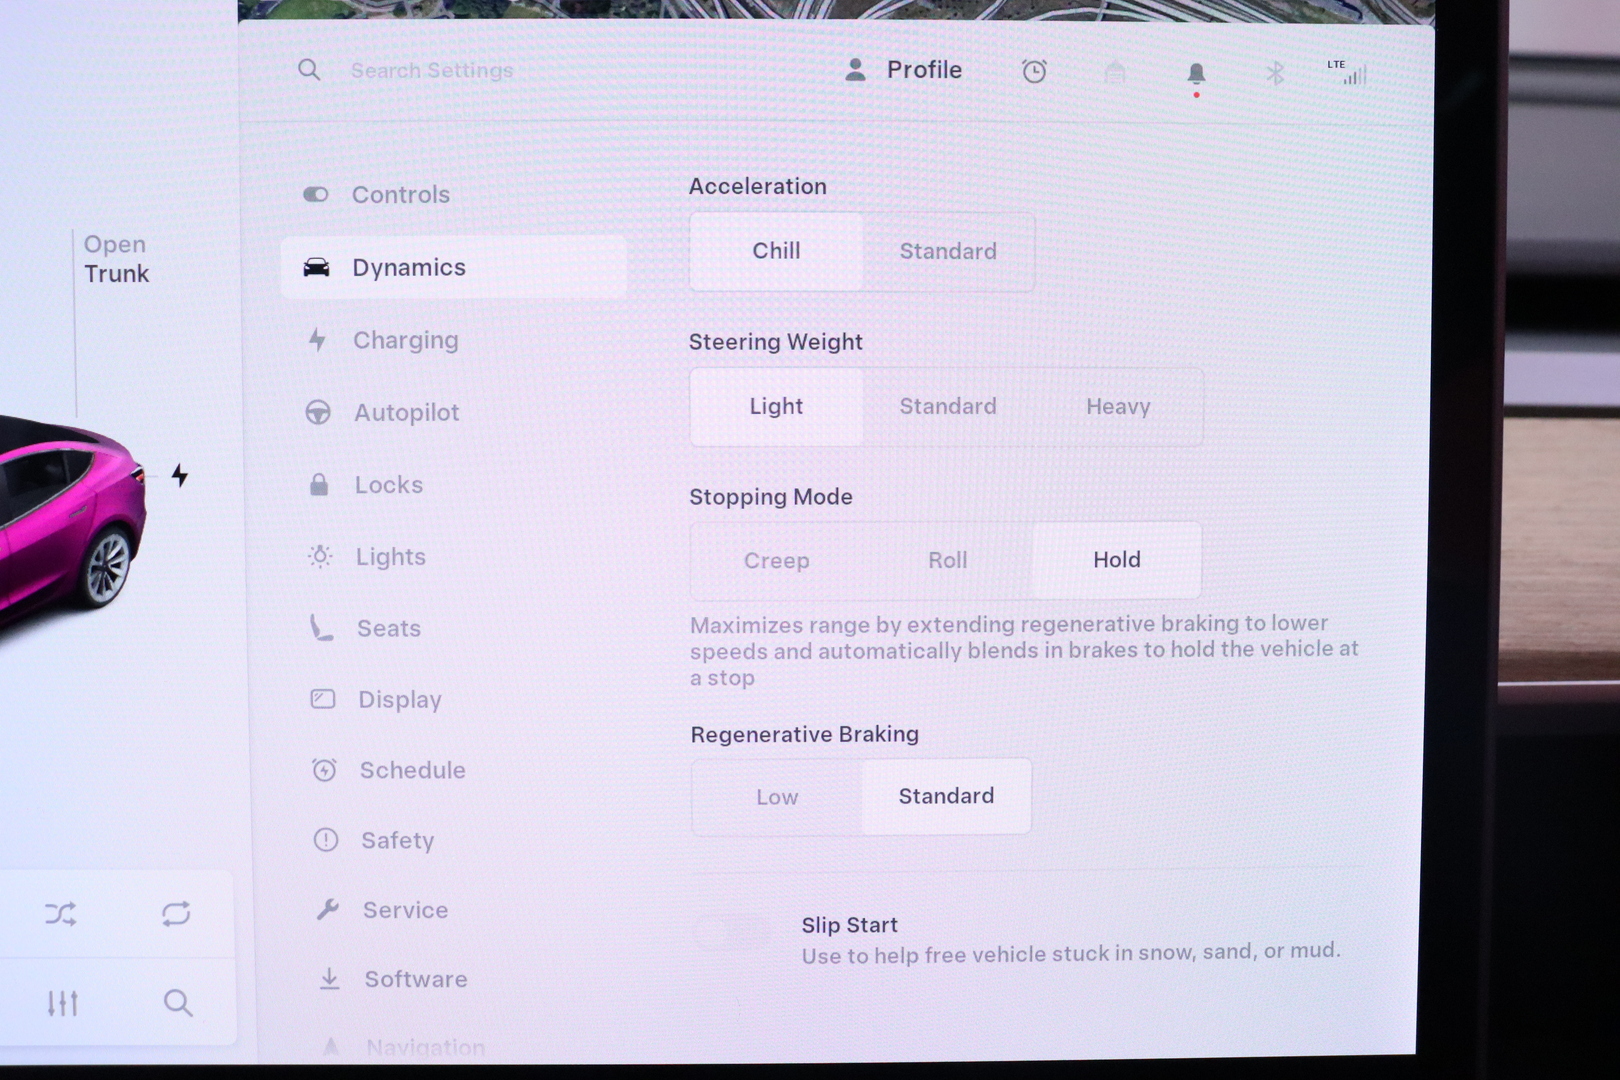Toggle the Slip Start switch
1620x1080 pixels.
tap(733, 934)
